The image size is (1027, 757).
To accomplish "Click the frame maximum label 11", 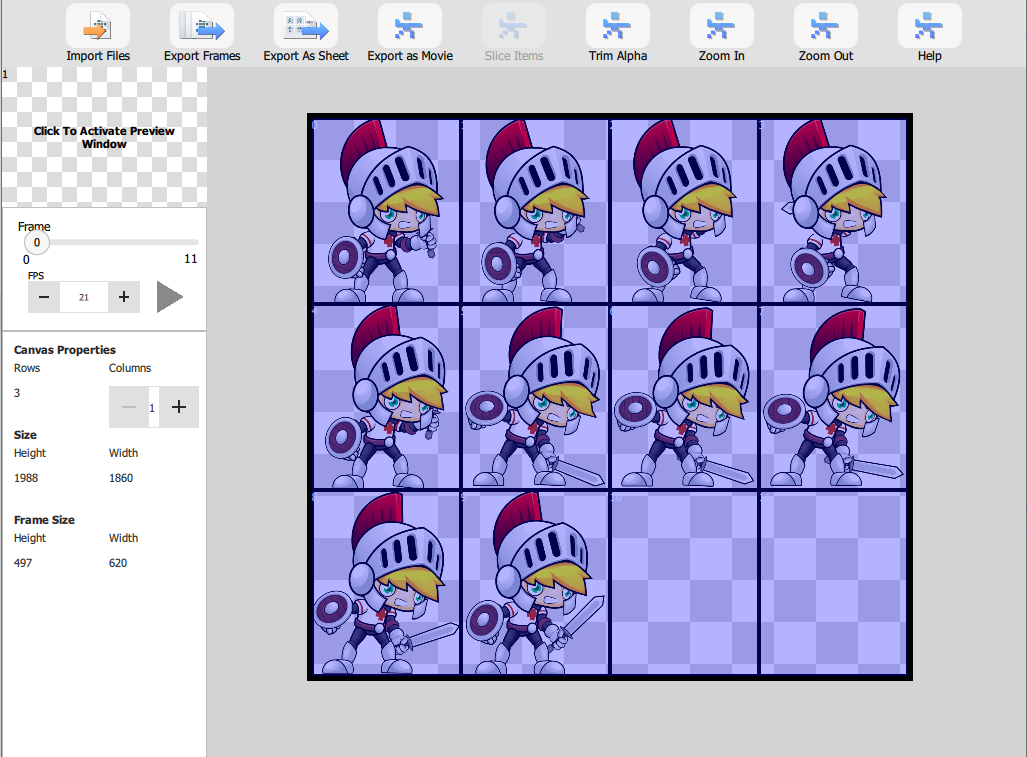I will (x=191, y=259).
